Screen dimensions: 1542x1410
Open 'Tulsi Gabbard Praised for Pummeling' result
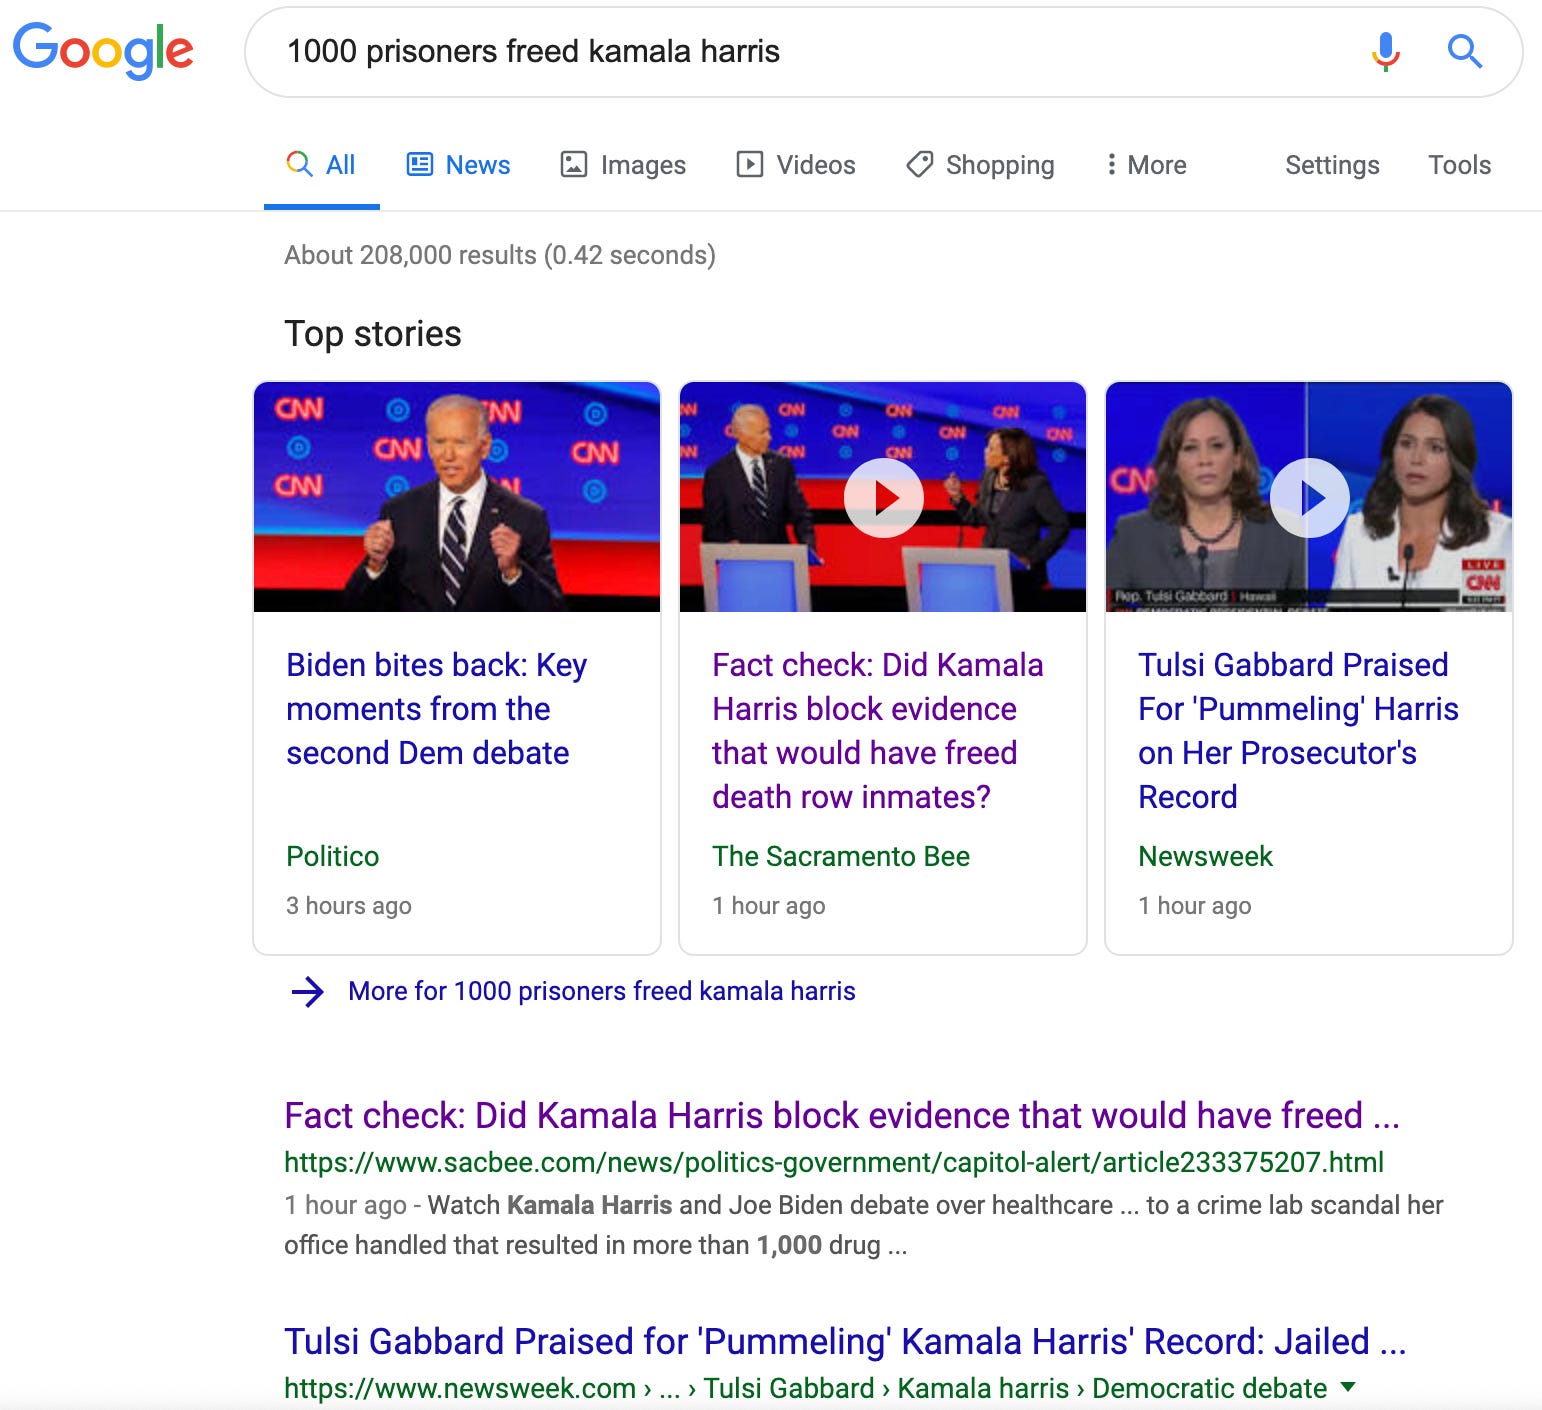(845, 1342)
